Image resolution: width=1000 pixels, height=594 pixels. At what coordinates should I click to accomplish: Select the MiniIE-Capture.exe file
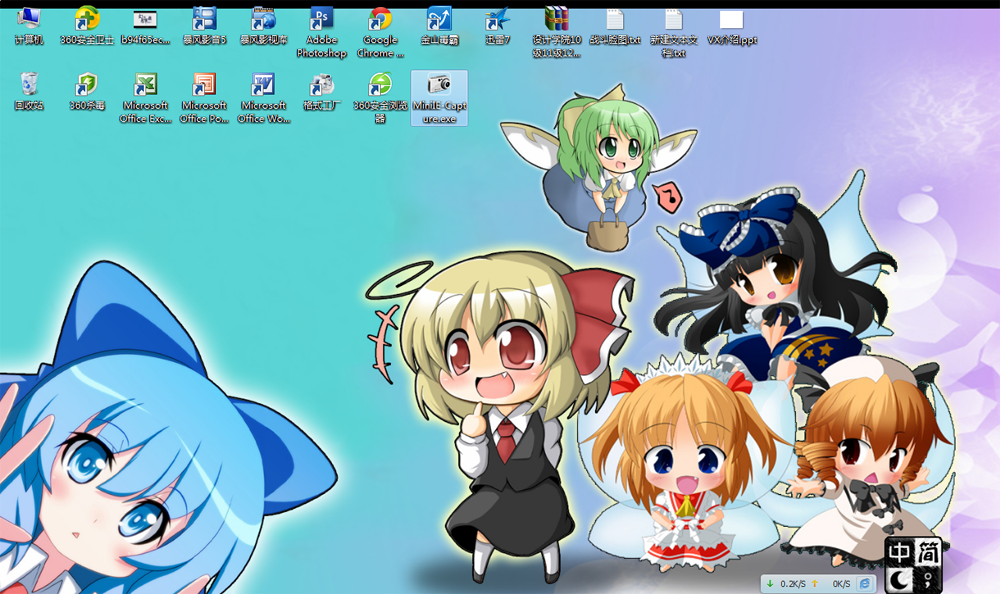coord(439,98)
